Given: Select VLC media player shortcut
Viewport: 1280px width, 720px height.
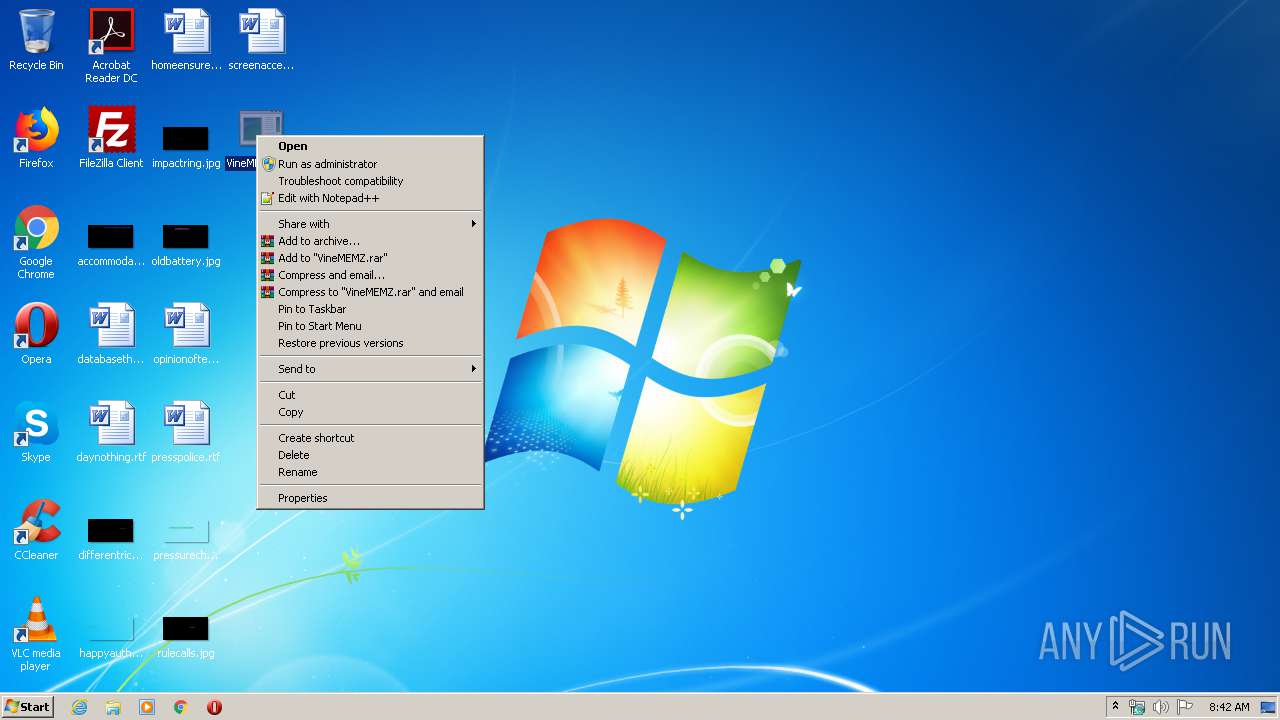Looking at the screenshot, I should pos(36,634).
